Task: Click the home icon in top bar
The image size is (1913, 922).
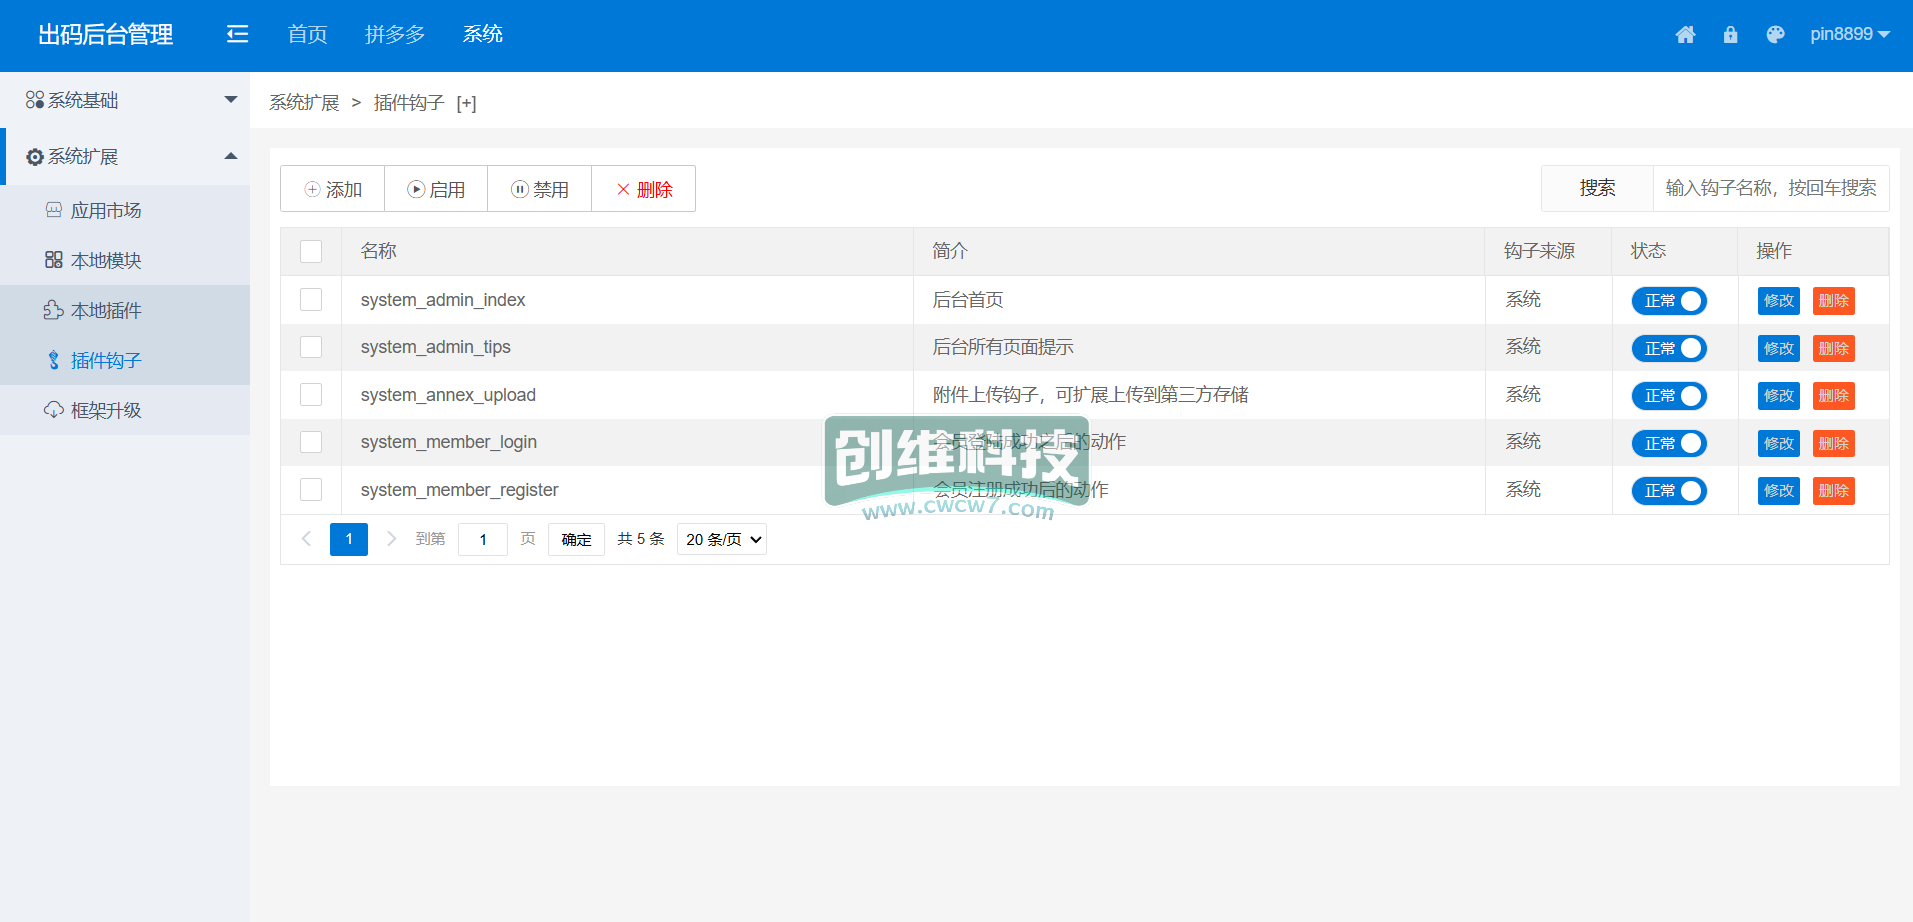Action: pyautogui.click(x=1685, y=35)
